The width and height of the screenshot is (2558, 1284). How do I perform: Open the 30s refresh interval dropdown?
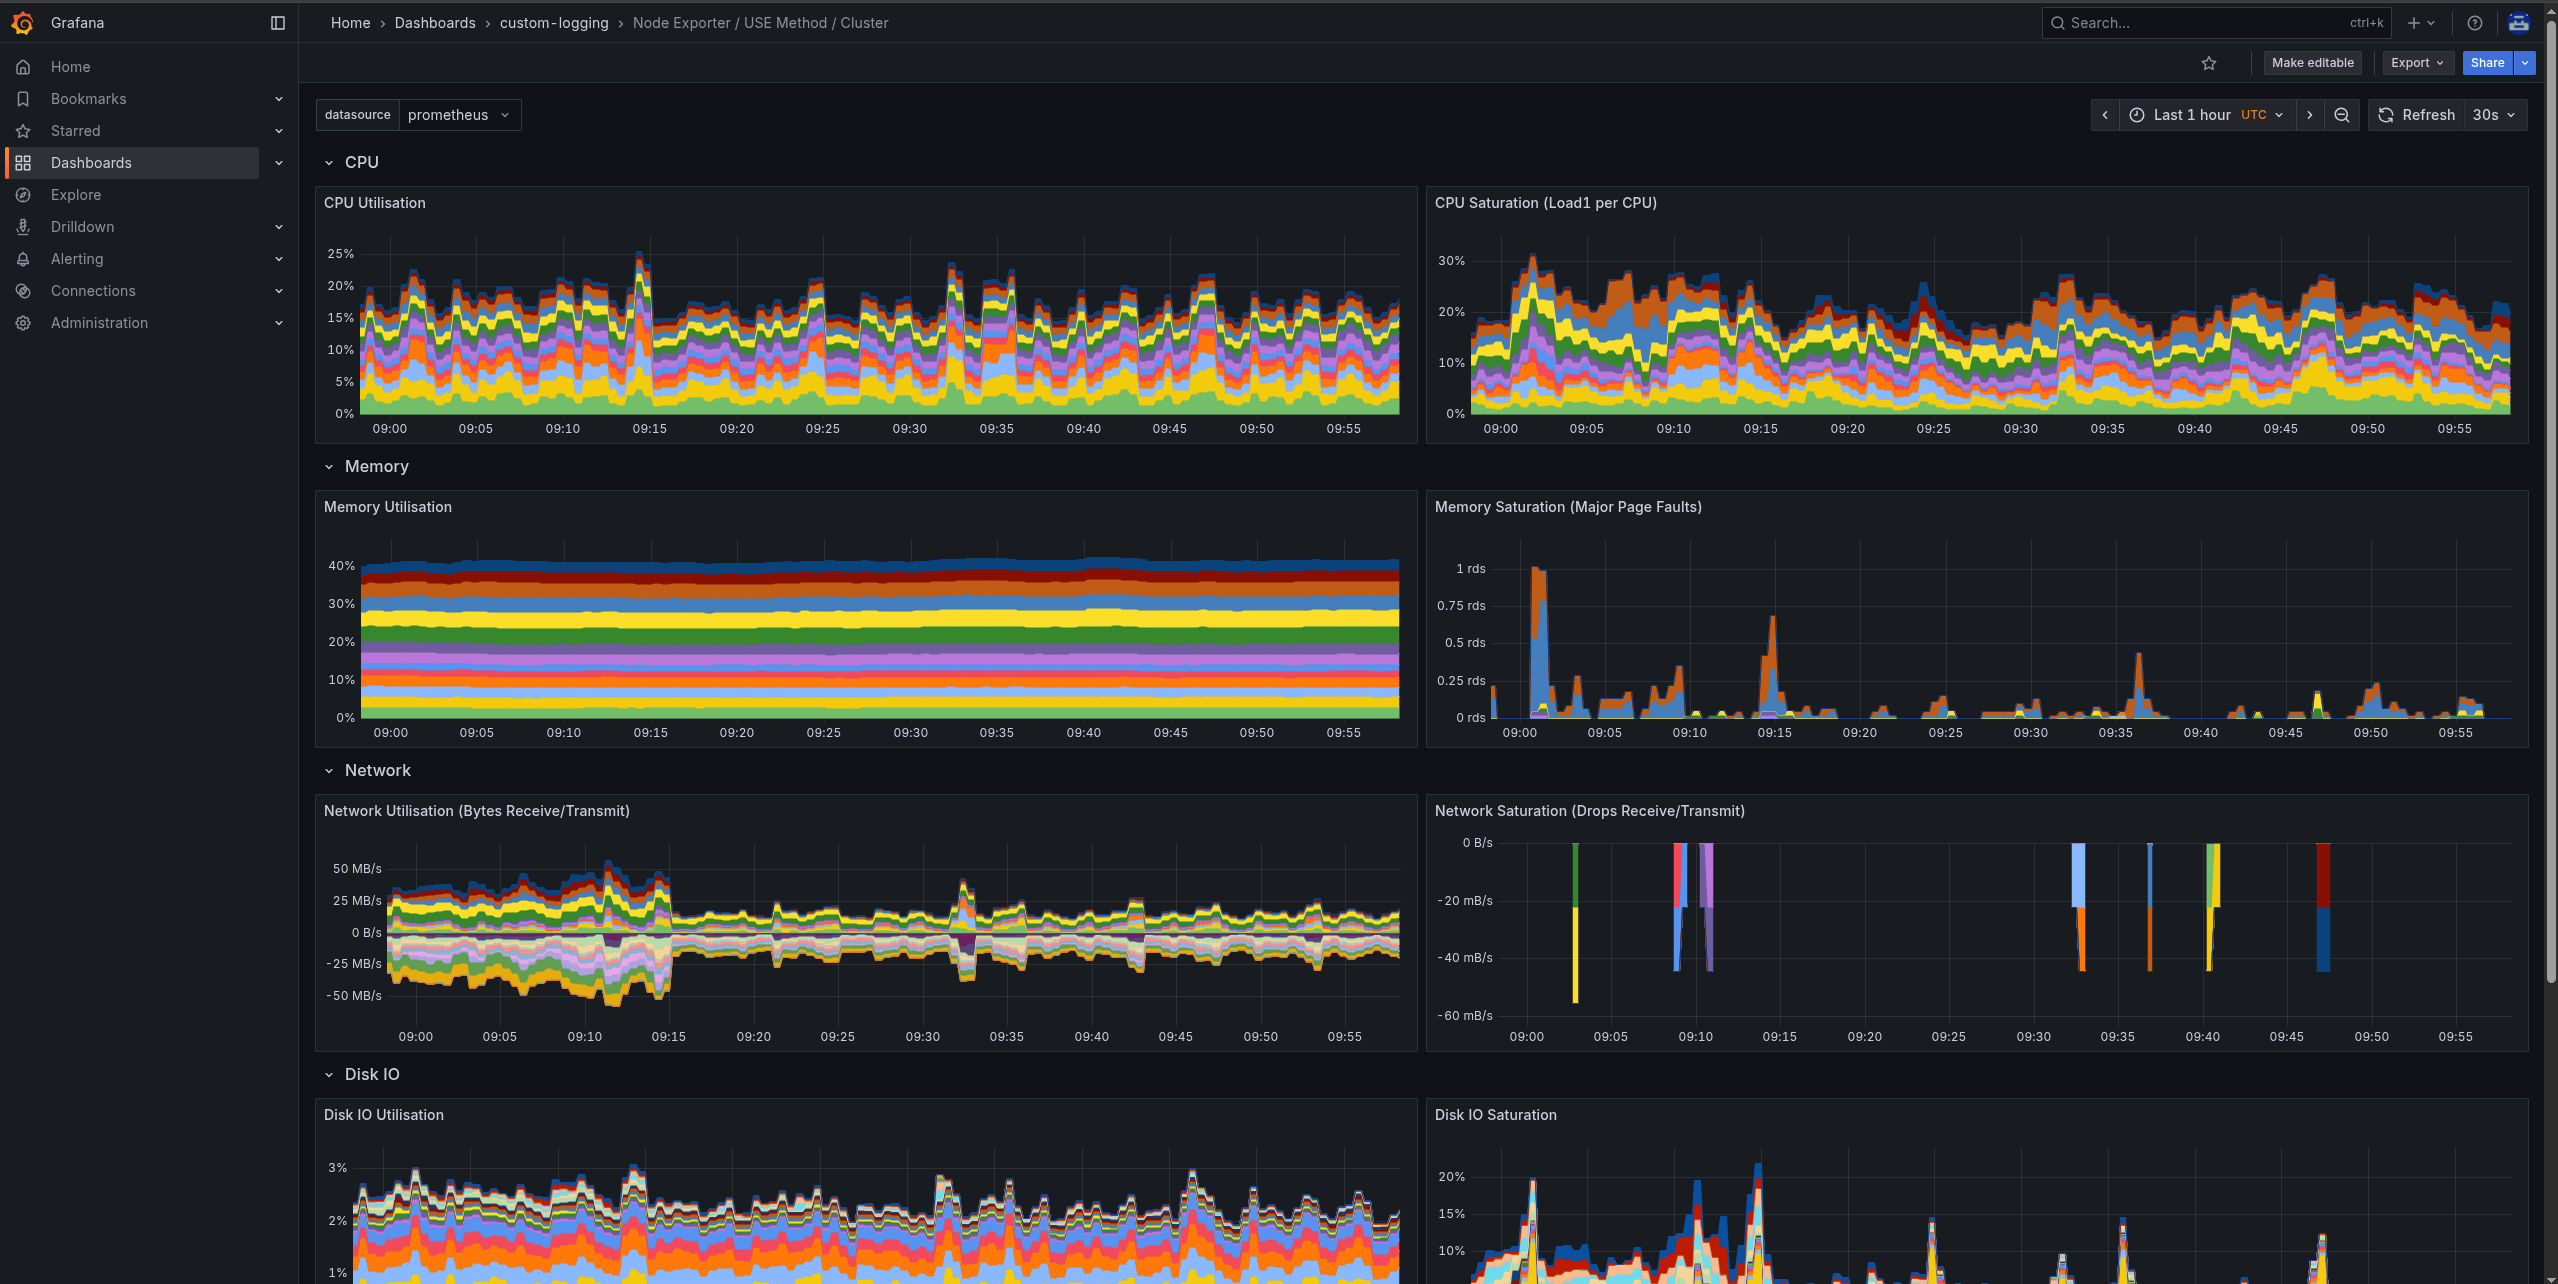click(x=2493, y=114)
